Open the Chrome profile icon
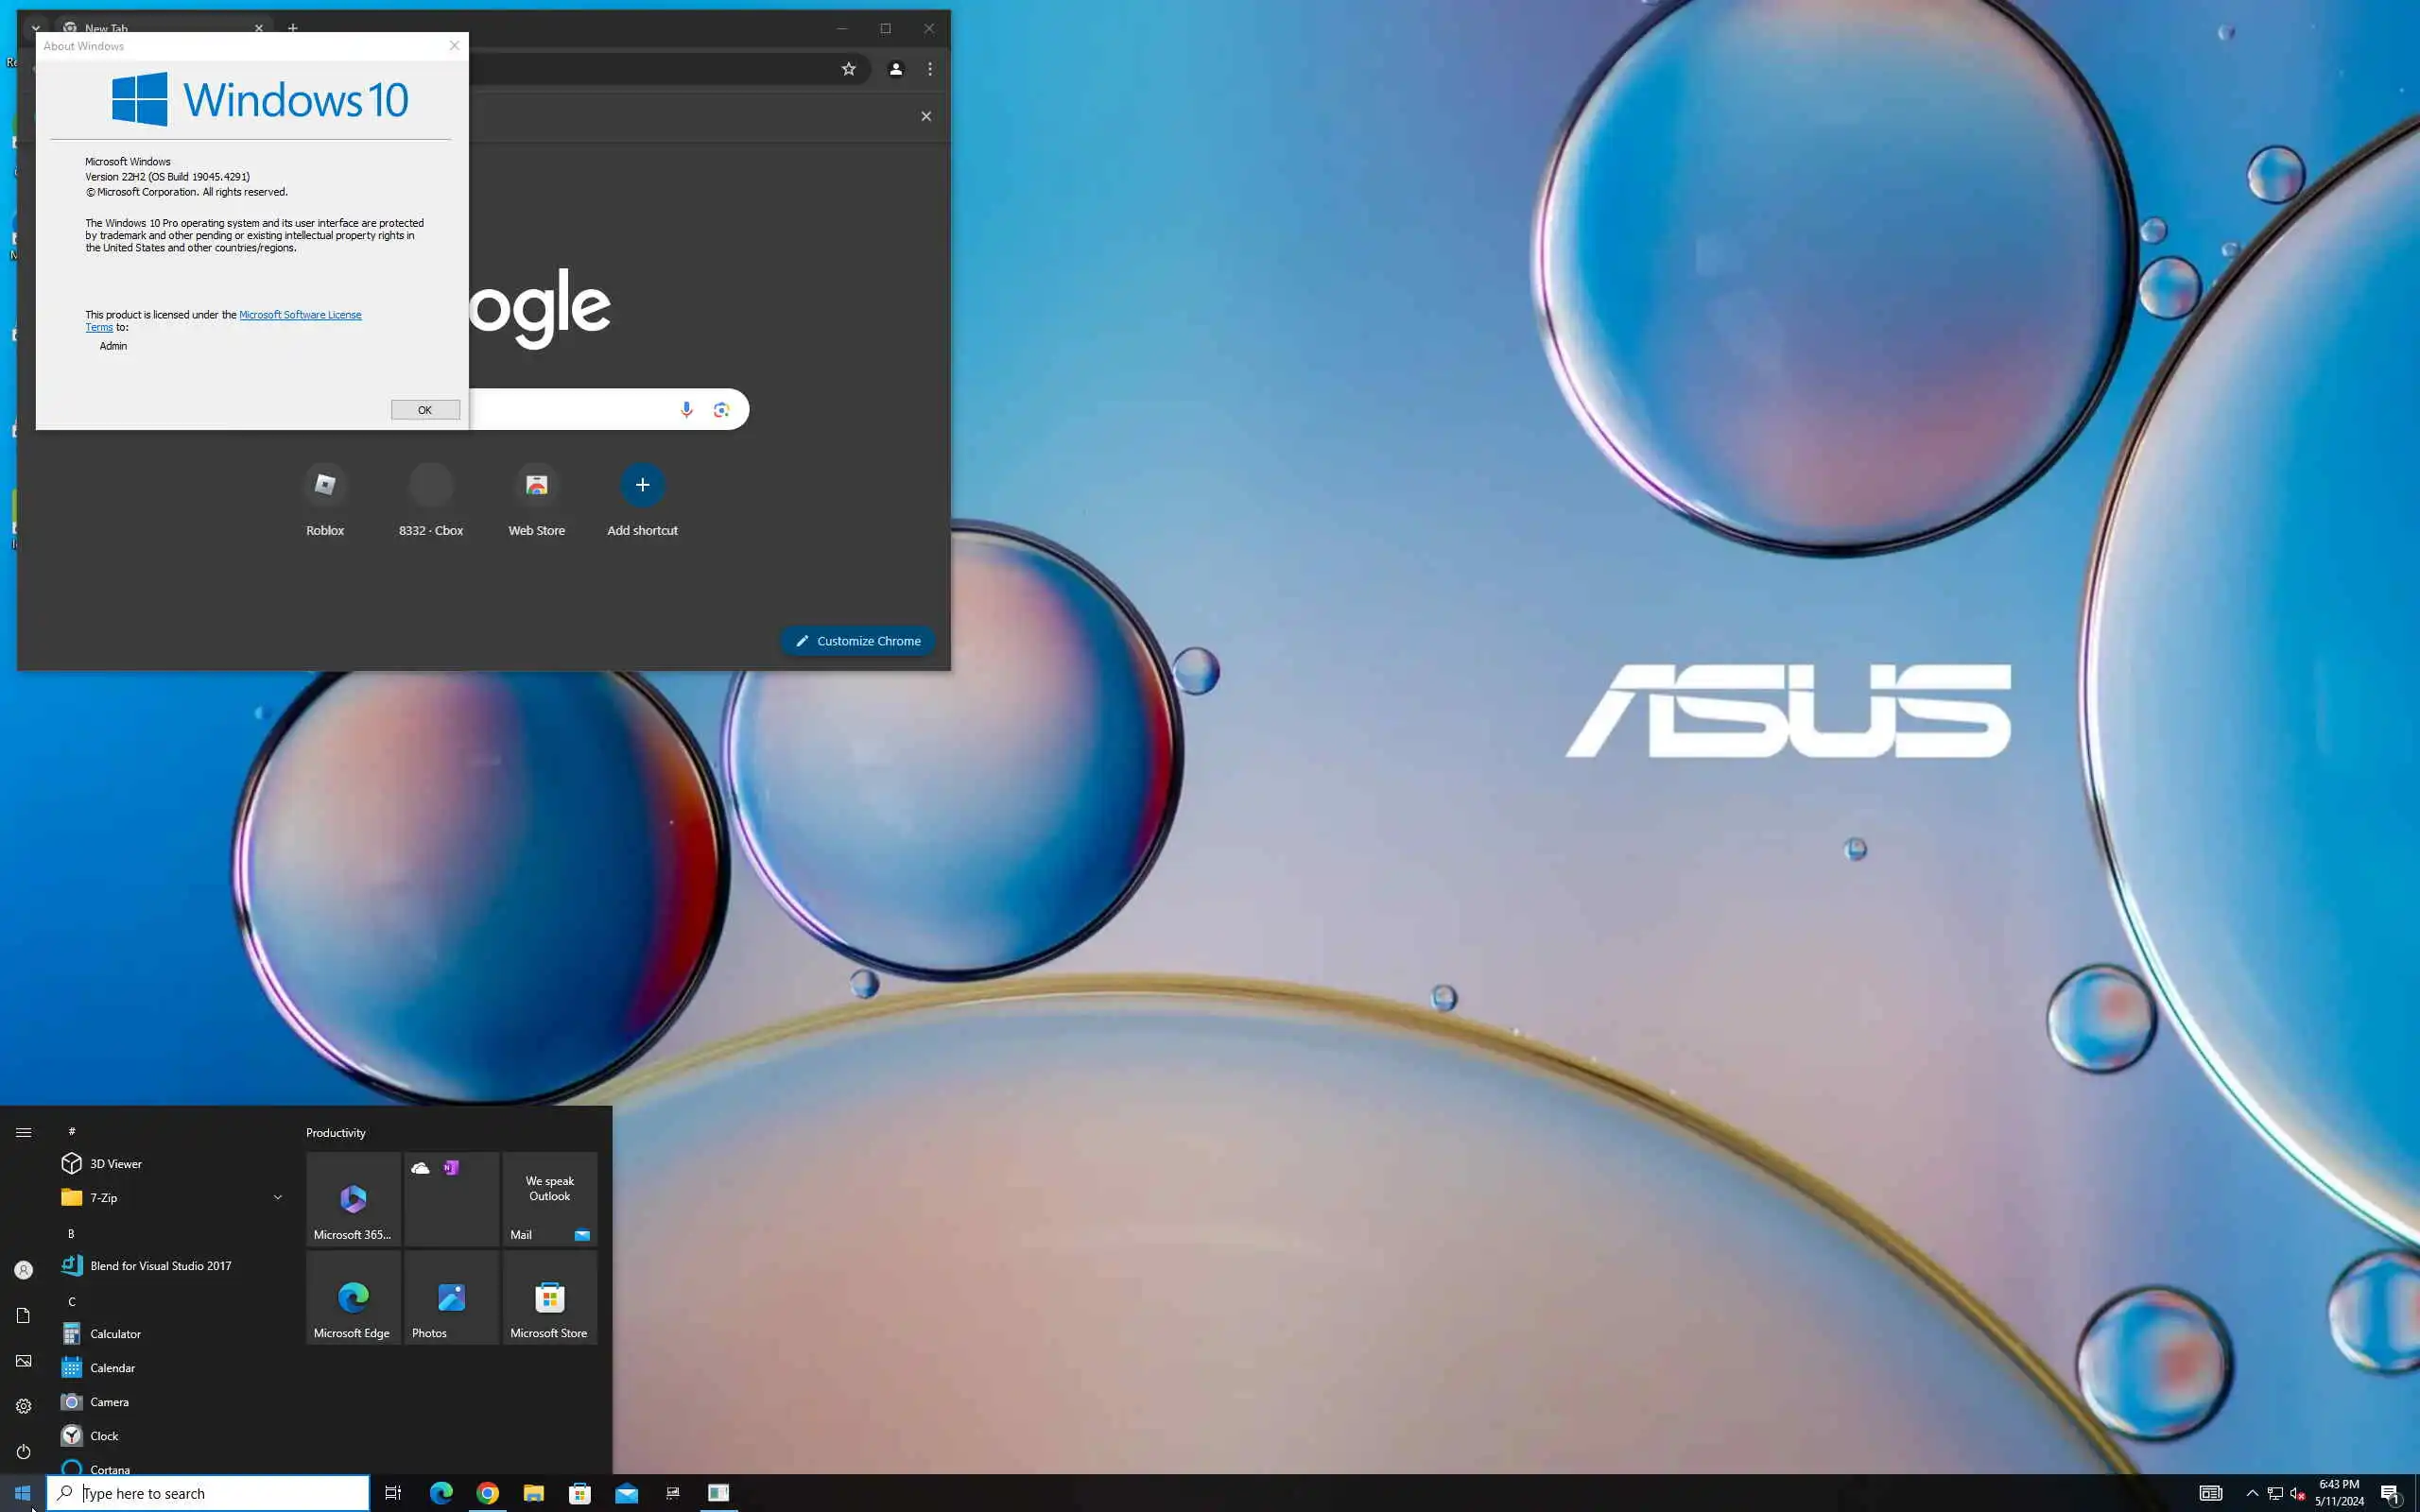This screenshot has height=1512, width=2420. (x=895, y=69)
